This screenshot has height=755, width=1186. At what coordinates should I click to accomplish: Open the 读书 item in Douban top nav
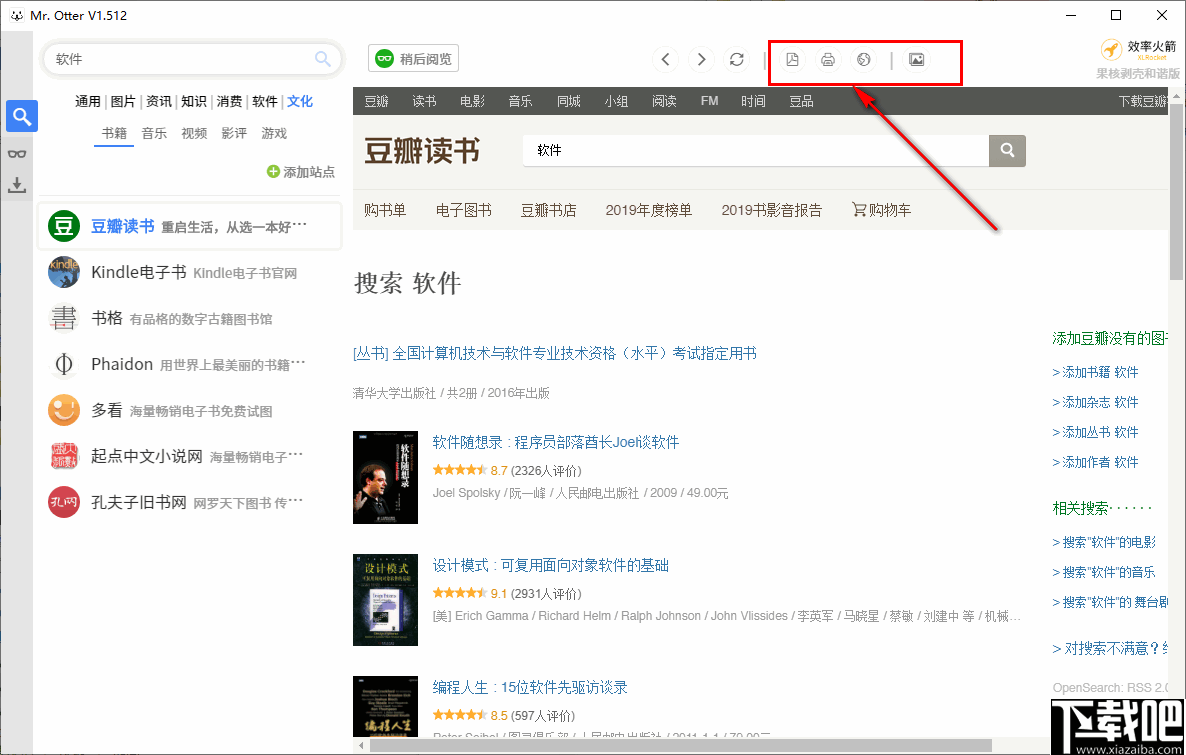(424, 101)
